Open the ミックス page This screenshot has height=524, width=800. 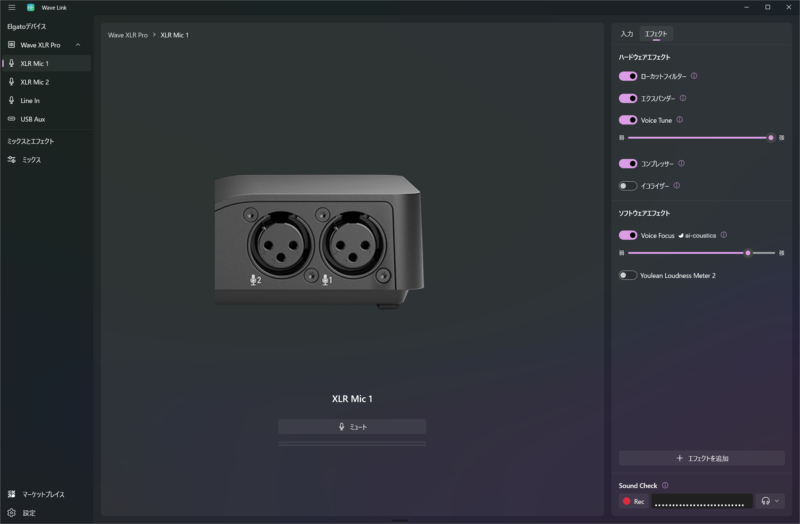(46, 160)
